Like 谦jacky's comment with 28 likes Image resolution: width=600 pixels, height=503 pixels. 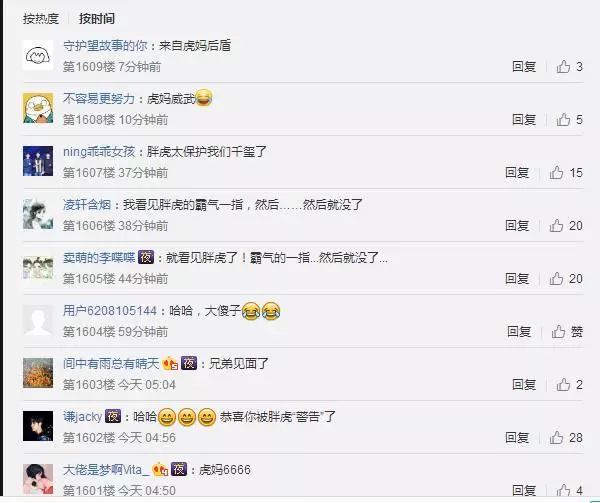[x=566, y=438]
